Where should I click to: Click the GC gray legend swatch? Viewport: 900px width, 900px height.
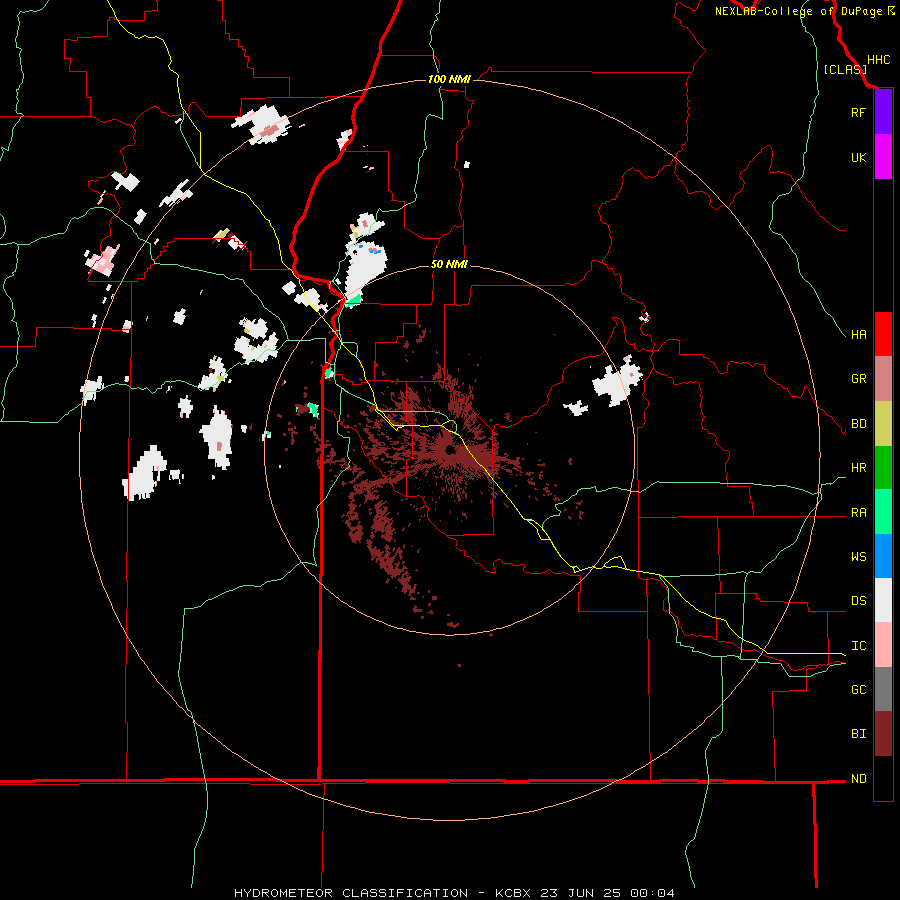click(883, 689)
